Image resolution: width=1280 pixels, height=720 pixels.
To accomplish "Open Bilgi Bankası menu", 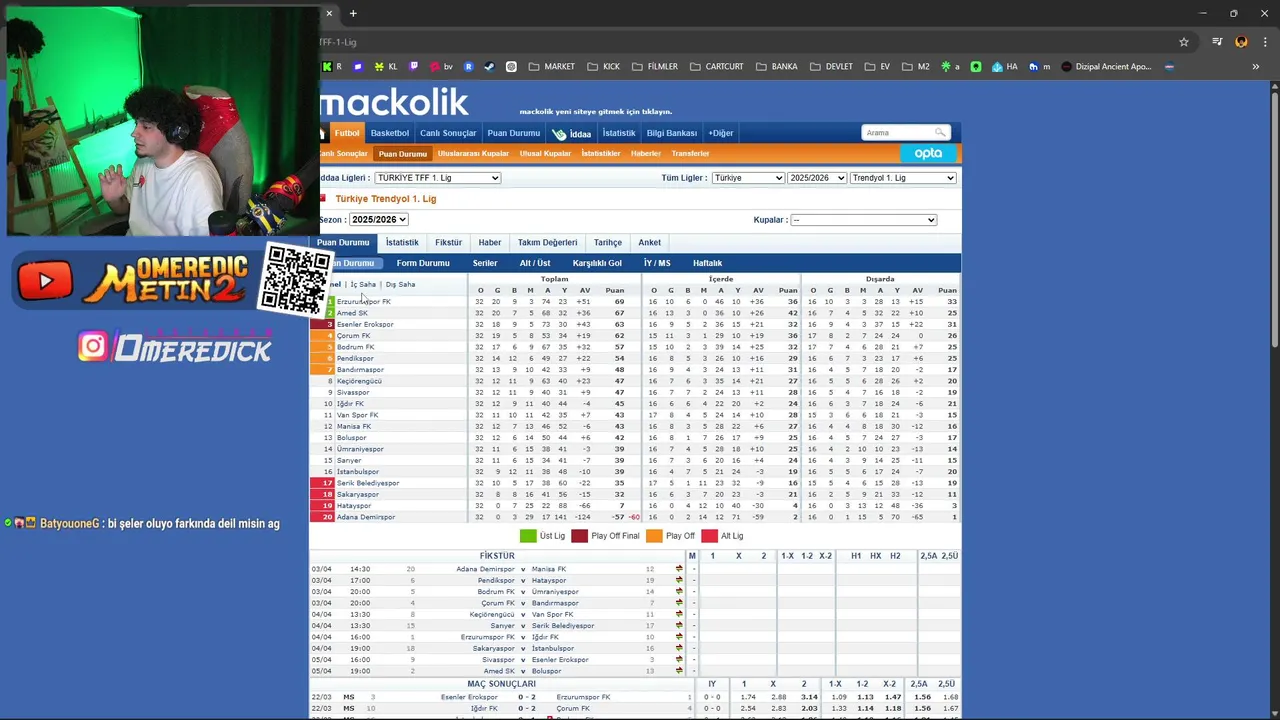I will tap(672, 133).
